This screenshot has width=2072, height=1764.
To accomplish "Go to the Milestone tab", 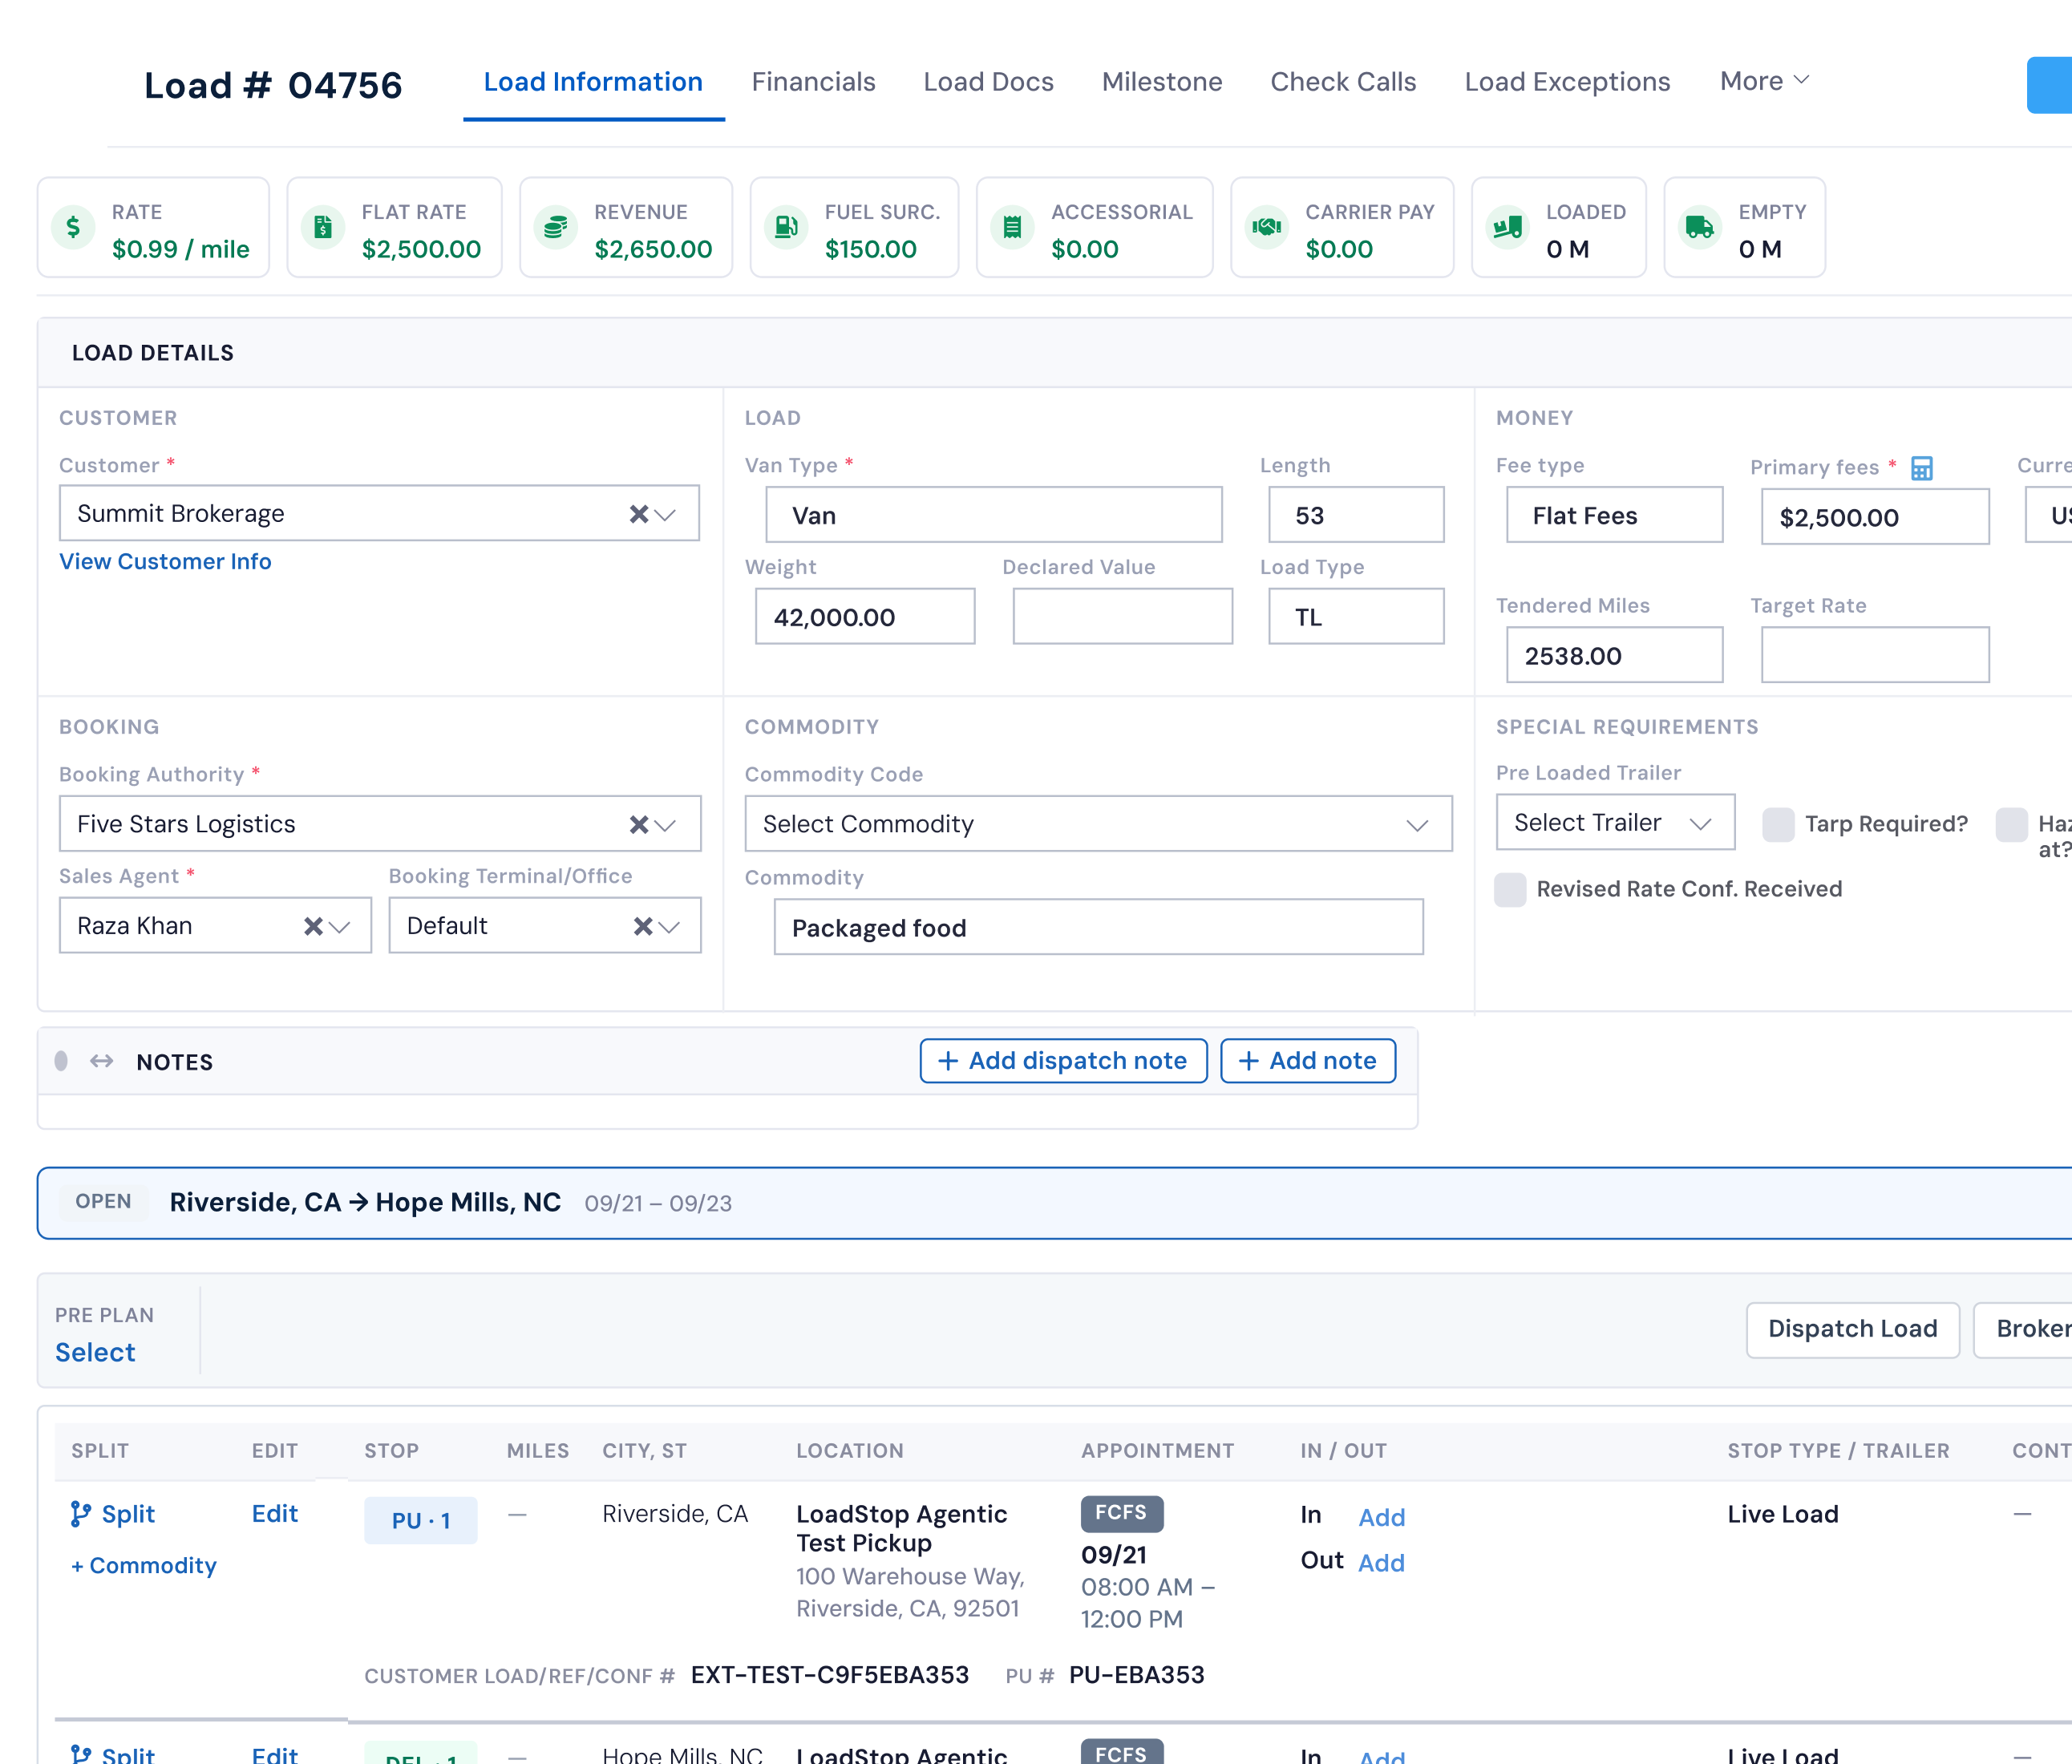I will click(1162, 82).
